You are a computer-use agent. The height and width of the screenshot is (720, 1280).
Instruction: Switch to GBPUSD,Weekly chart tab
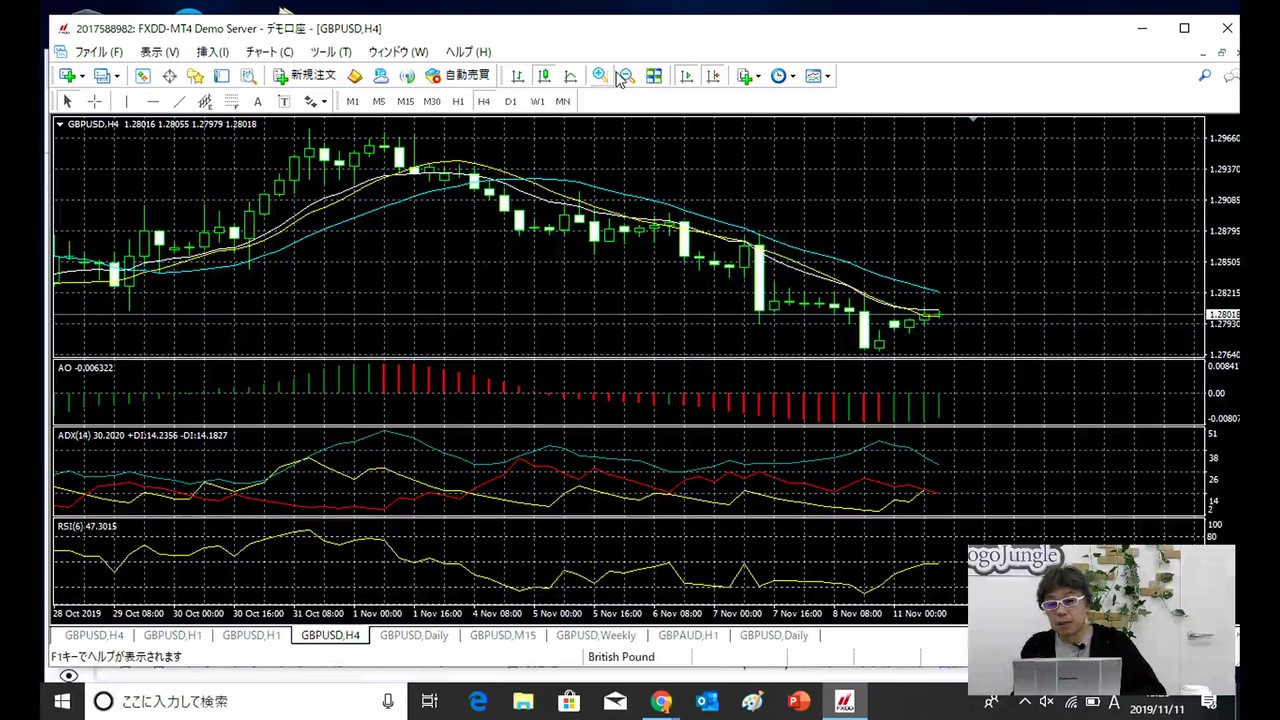click(x=595, y=635)
